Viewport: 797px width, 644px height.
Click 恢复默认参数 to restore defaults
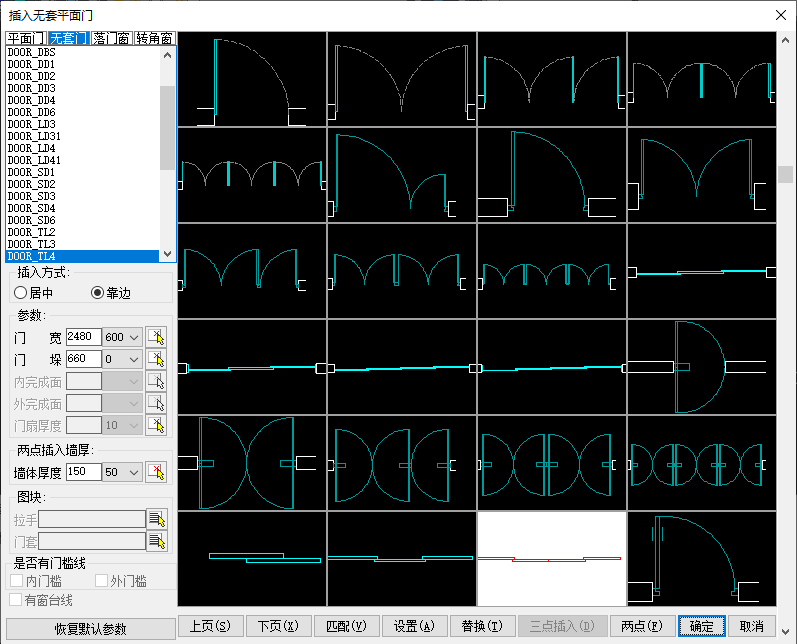90,629
